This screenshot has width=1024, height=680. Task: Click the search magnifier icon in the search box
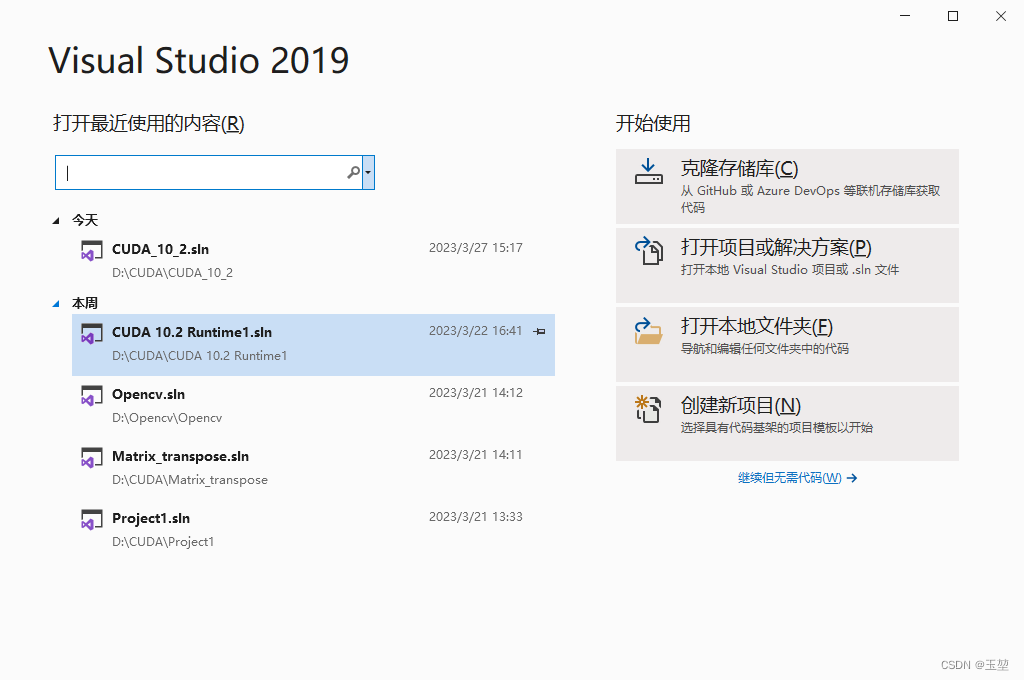[352, 171]
